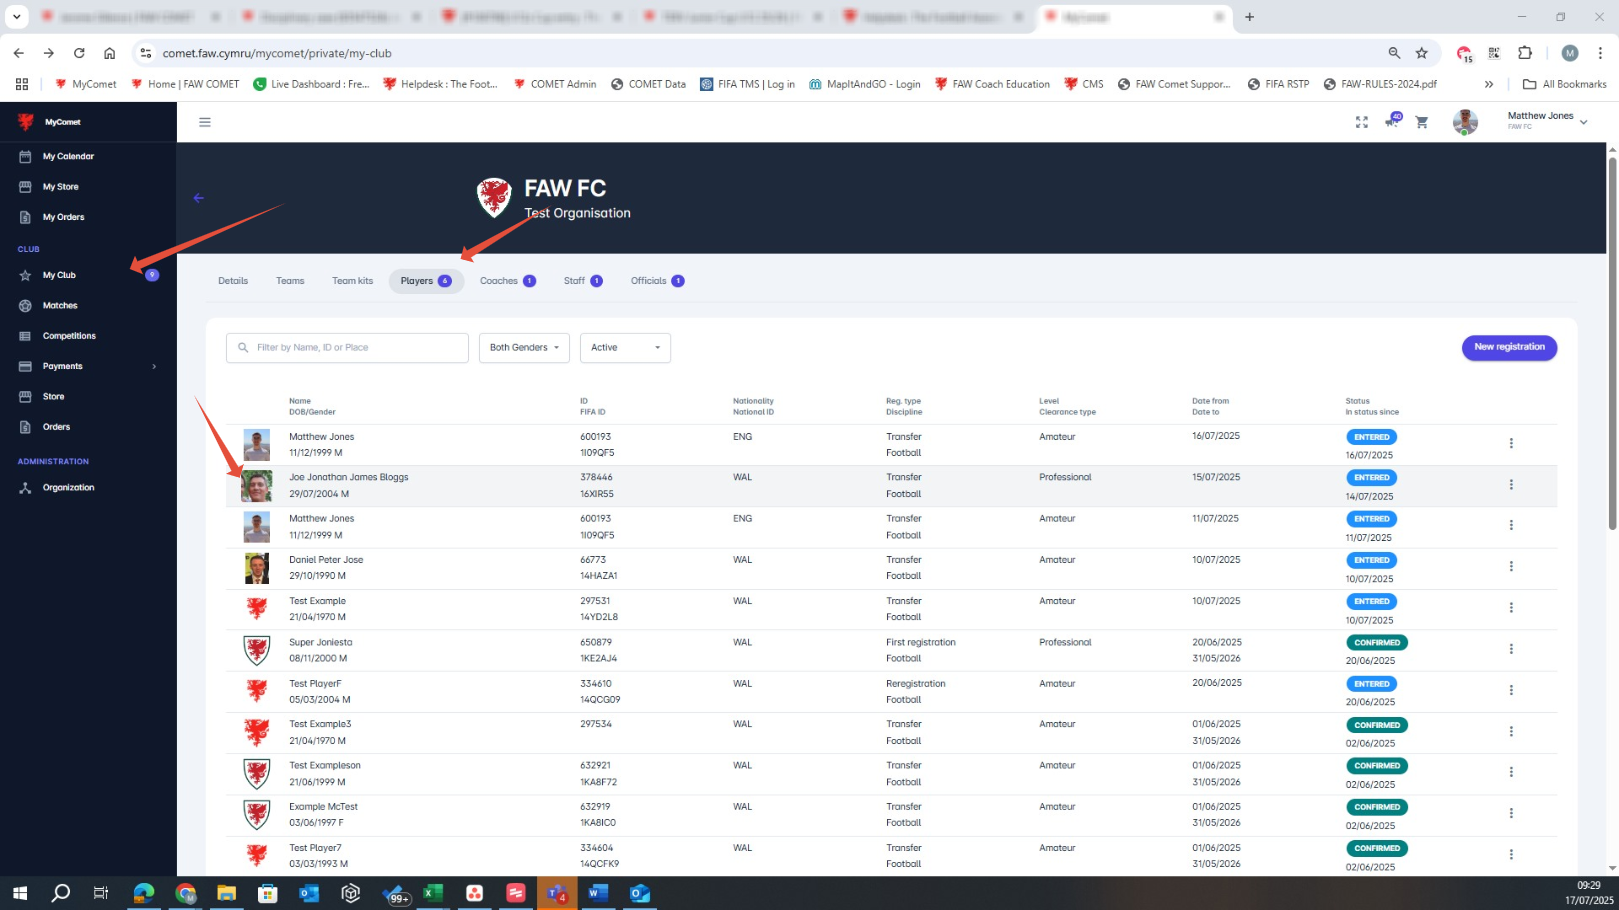1619x910 pixels.
Task: Switch to Staff tab
Action: pyautogui.click(x=583, y=281)
